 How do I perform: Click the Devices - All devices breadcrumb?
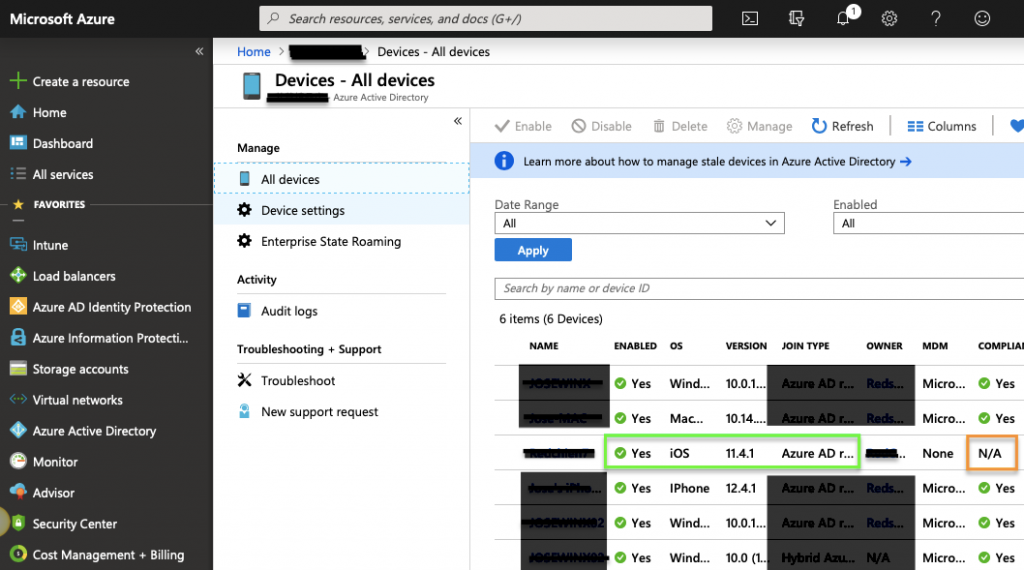pos(433,52)
